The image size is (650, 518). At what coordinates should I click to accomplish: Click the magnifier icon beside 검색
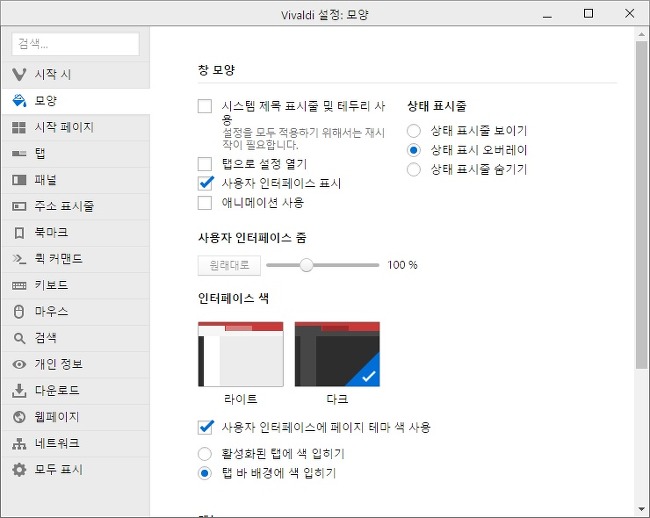coord(19,338)
